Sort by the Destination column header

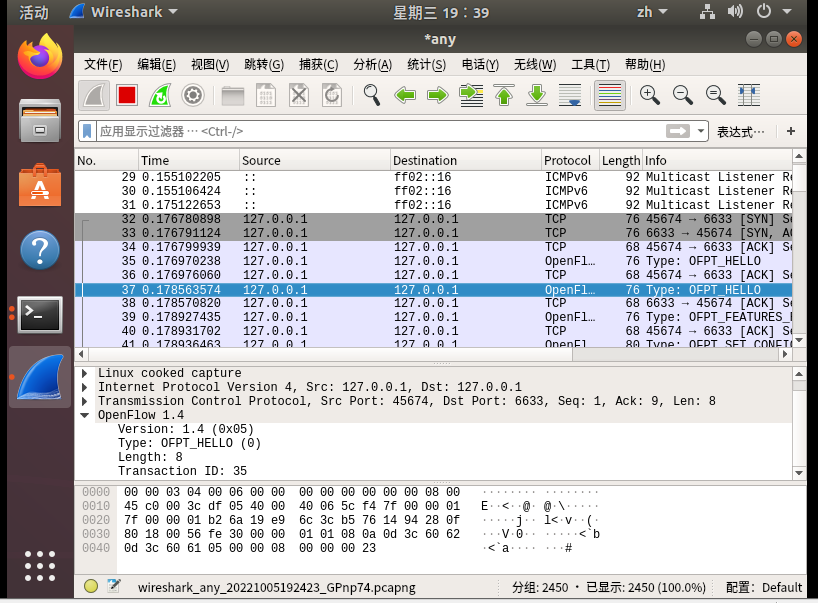pos(466,160)
